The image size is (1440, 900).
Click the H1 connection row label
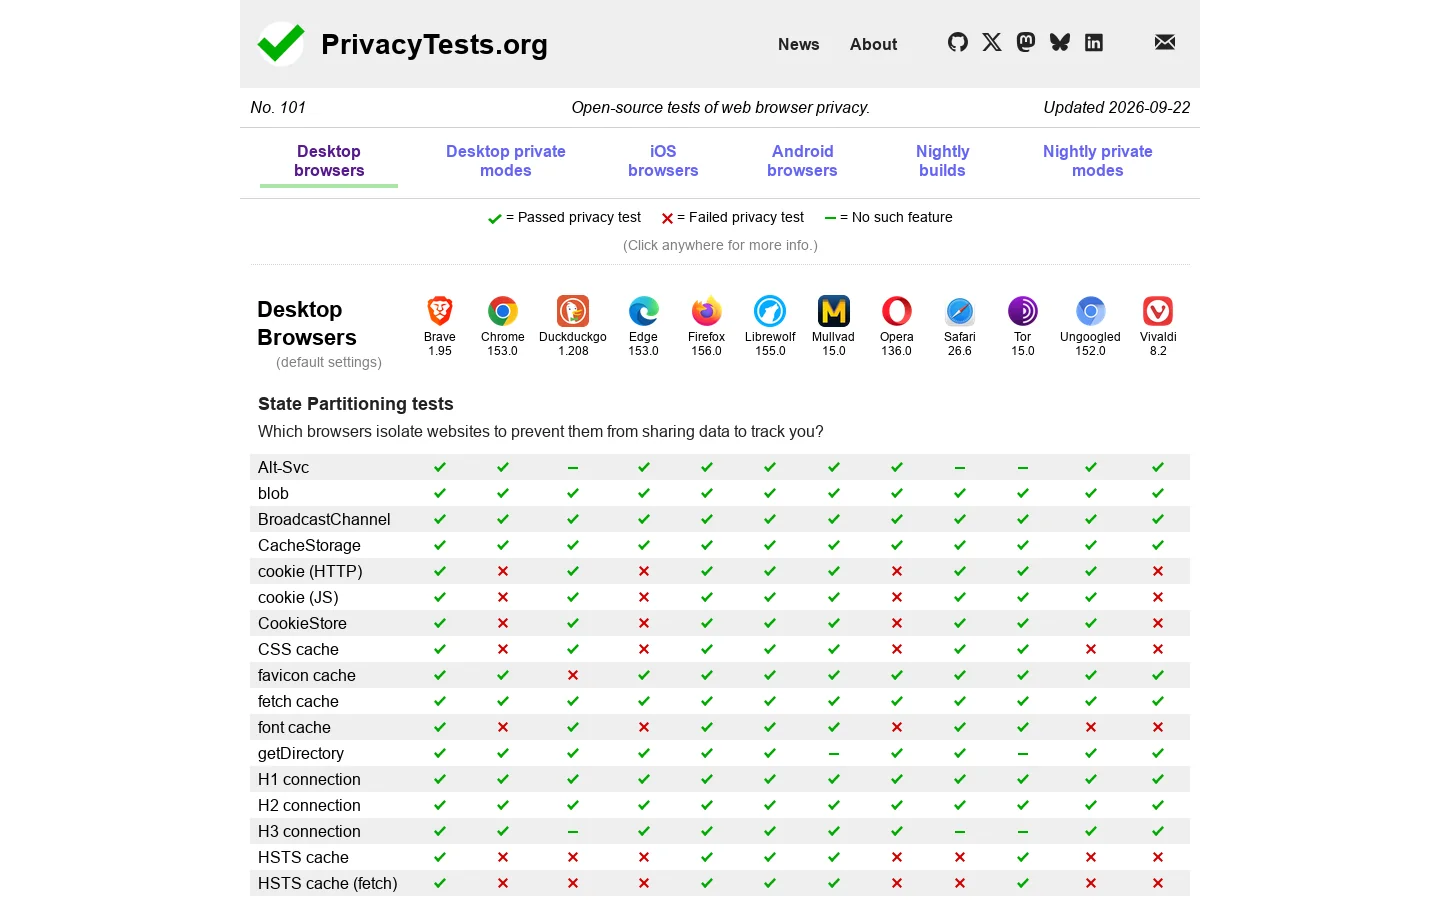tap(309, 779)
